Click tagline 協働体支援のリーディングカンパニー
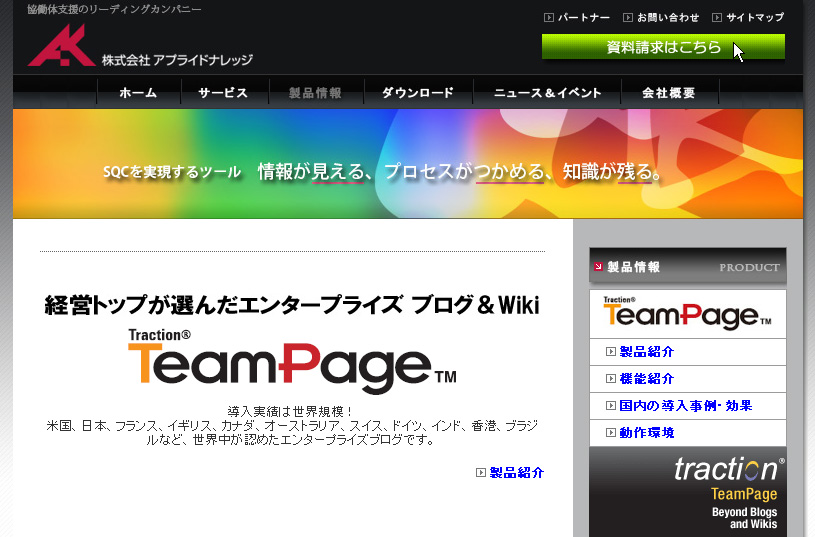Image resolution: width=815 pixels, height=537 pixels. (x=114, y=9)
